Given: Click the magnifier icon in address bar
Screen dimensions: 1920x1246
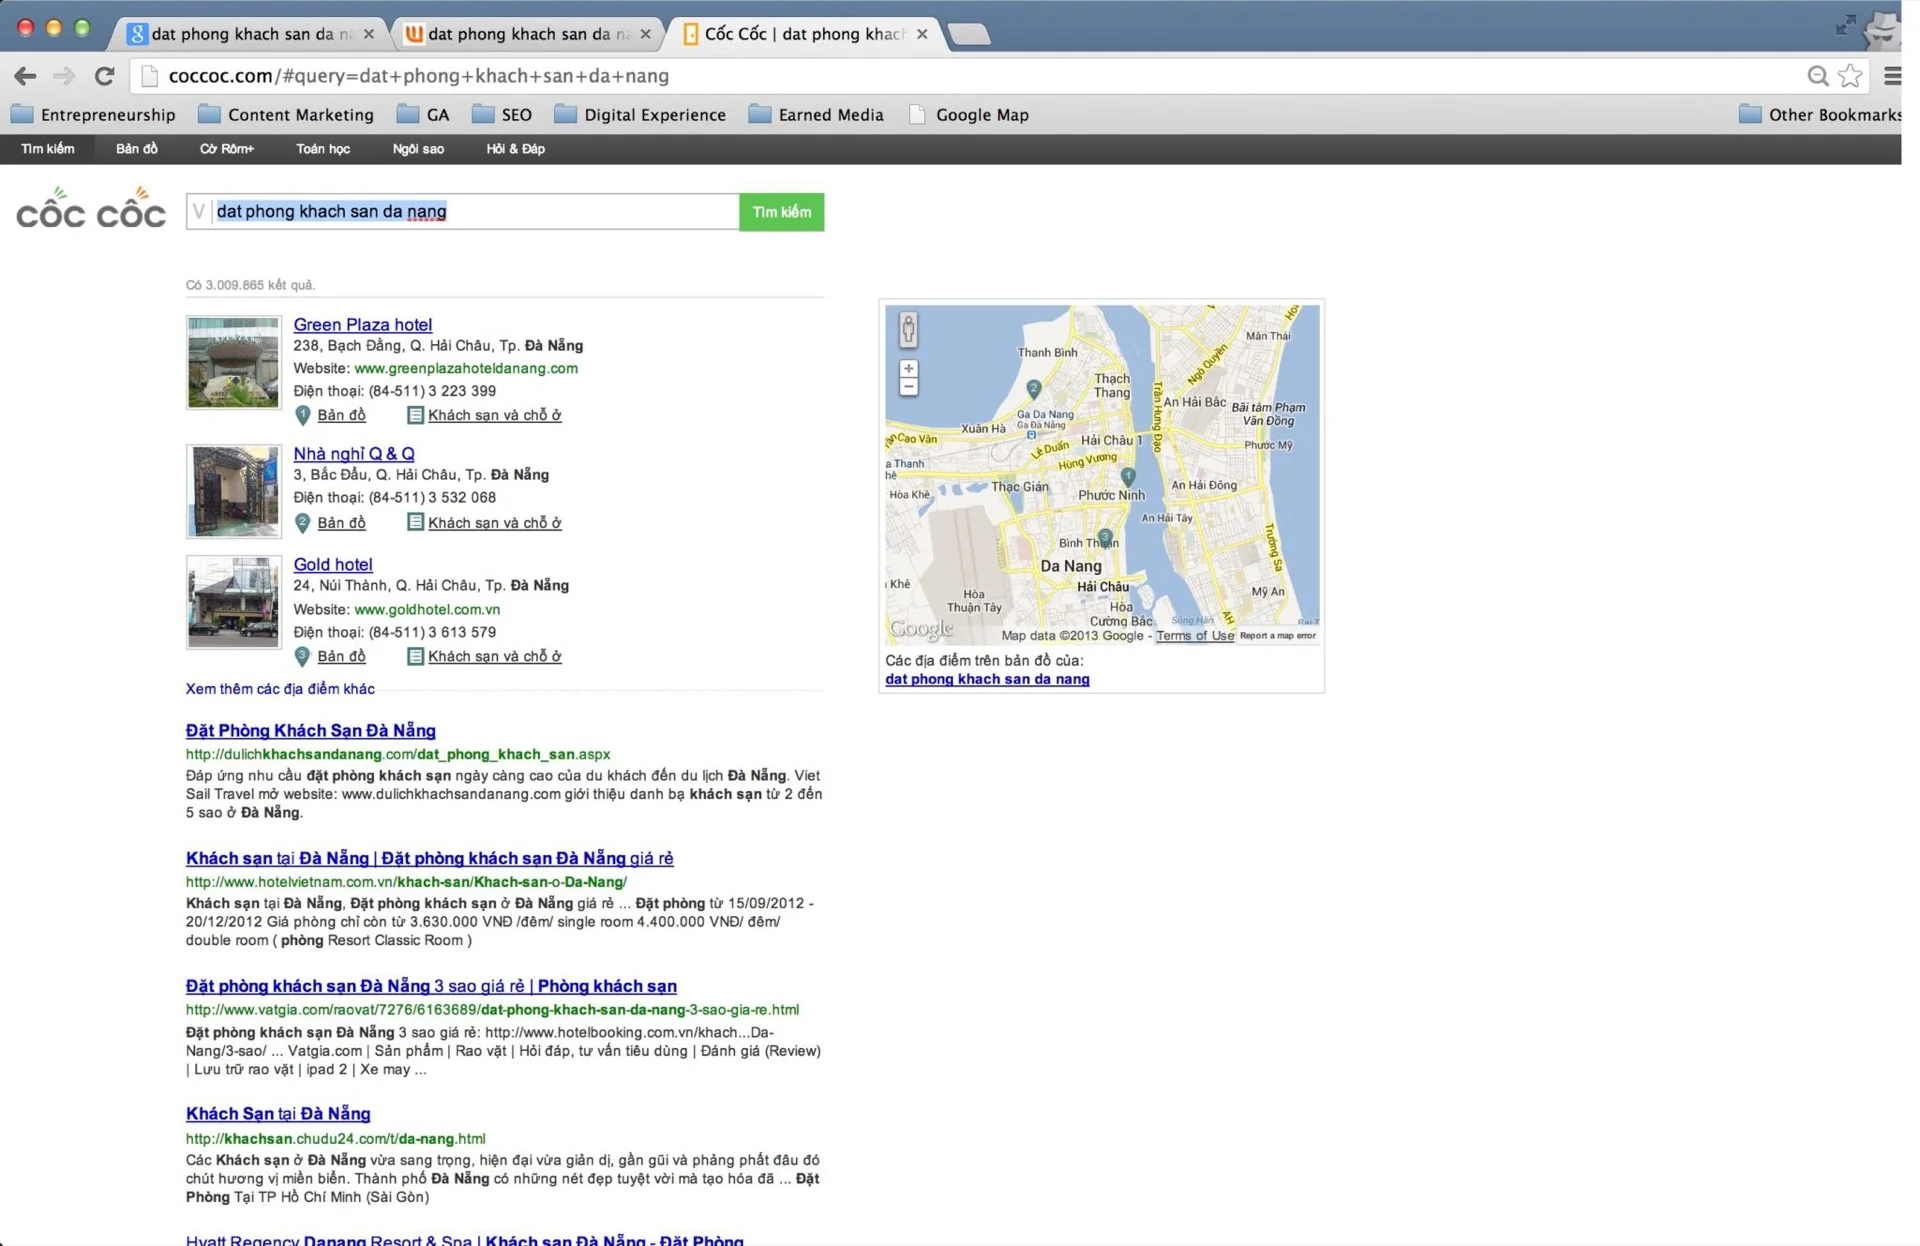Looking at the screenshot, I should click(x=1817, y=76).
